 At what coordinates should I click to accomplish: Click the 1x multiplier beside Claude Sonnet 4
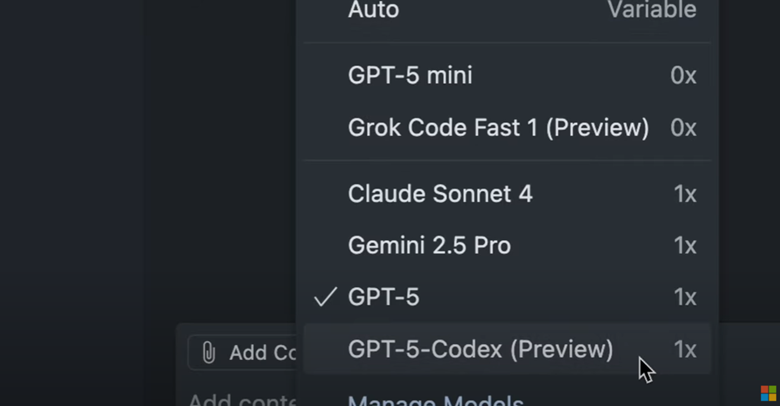click(x=684, y=193)
